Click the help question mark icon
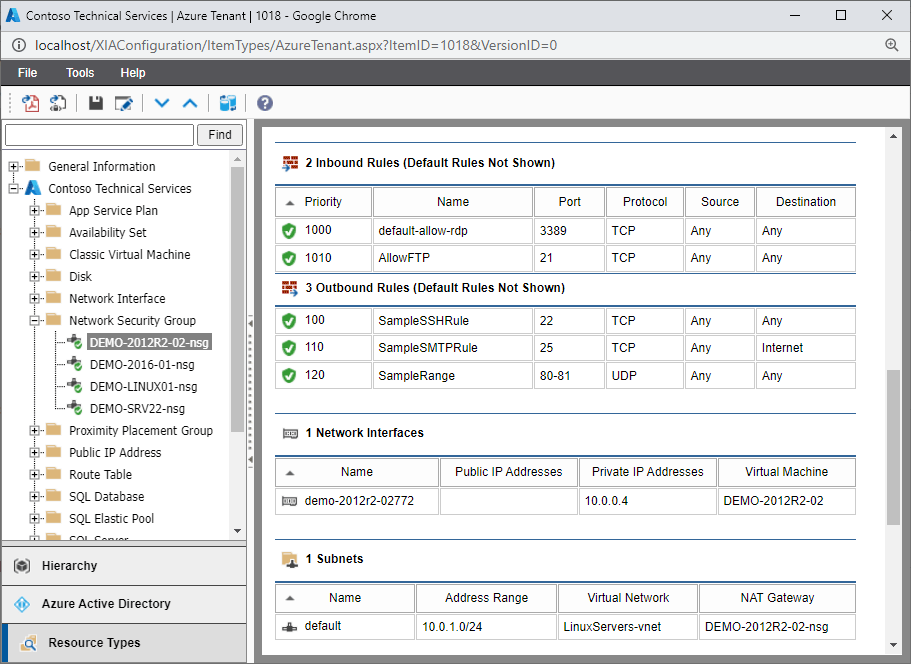 pos(265,103)
